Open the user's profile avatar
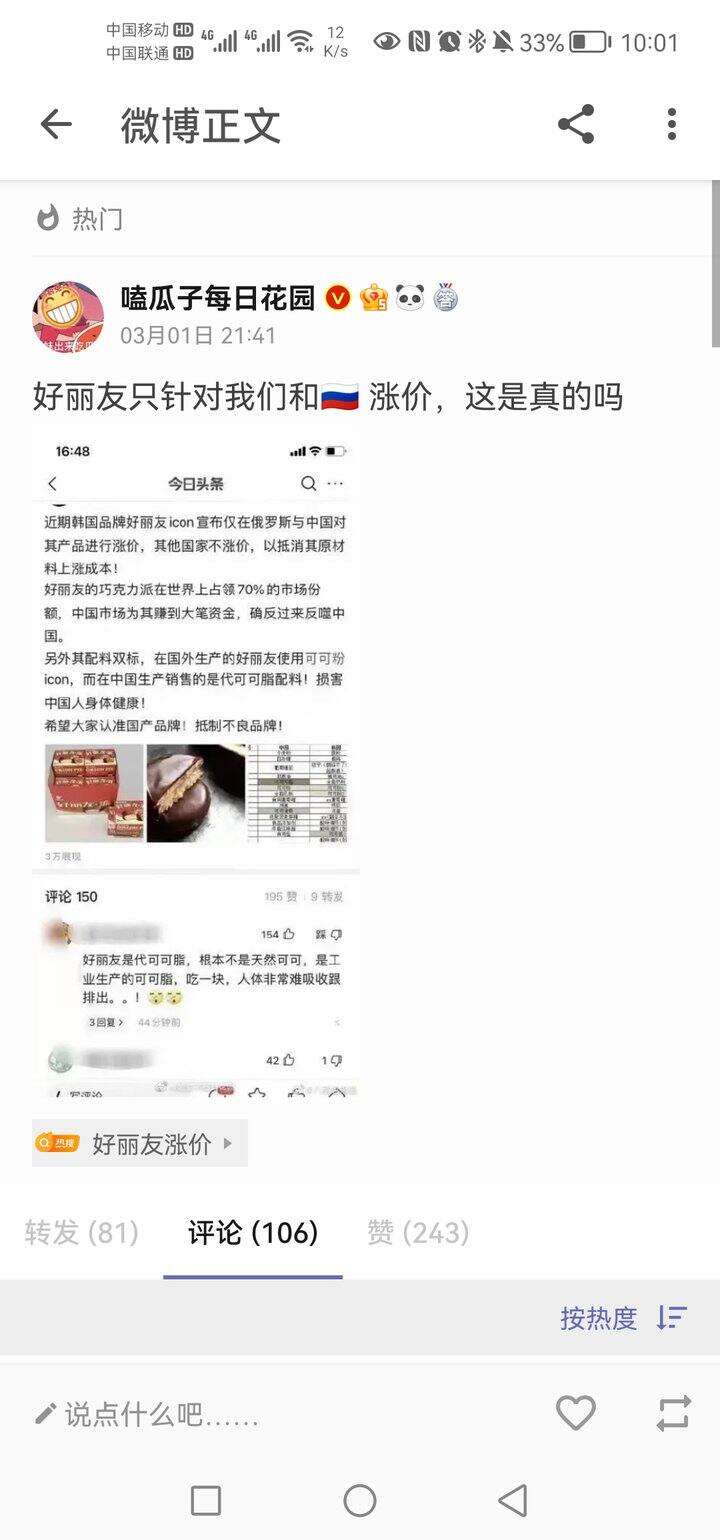Viewport: 720px width, 1540px height. pos(68,317)
